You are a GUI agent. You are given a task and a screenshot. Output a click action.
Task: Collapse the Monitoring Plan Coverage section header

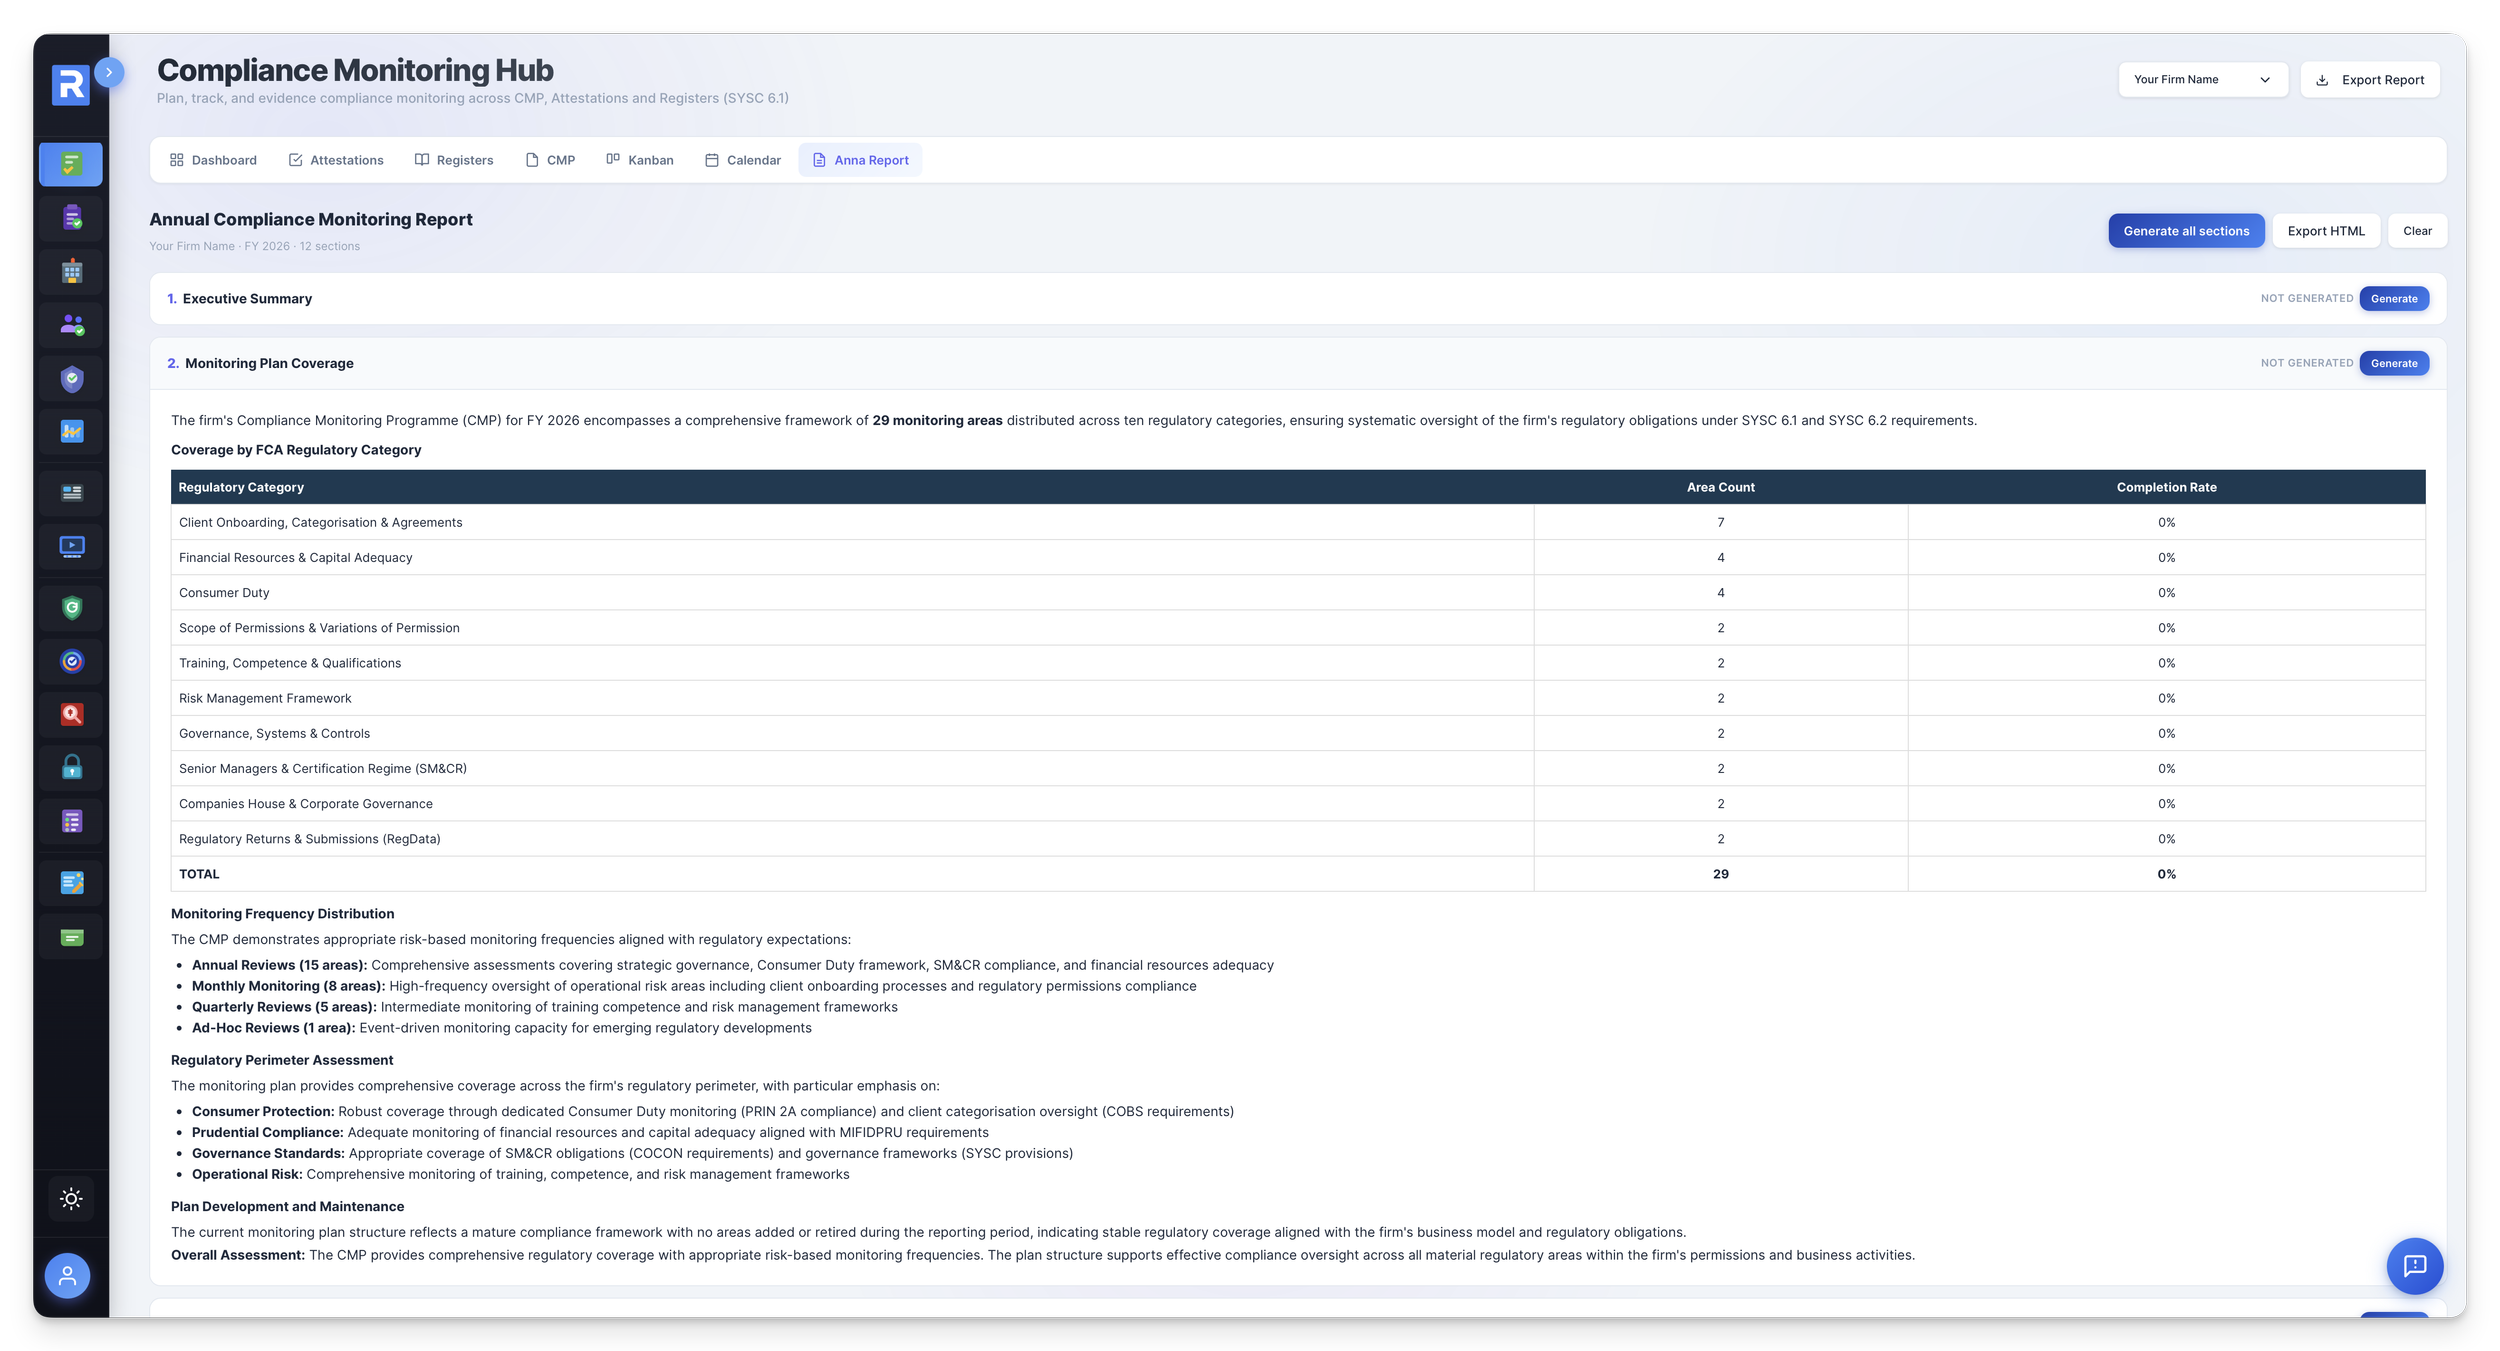268,362
